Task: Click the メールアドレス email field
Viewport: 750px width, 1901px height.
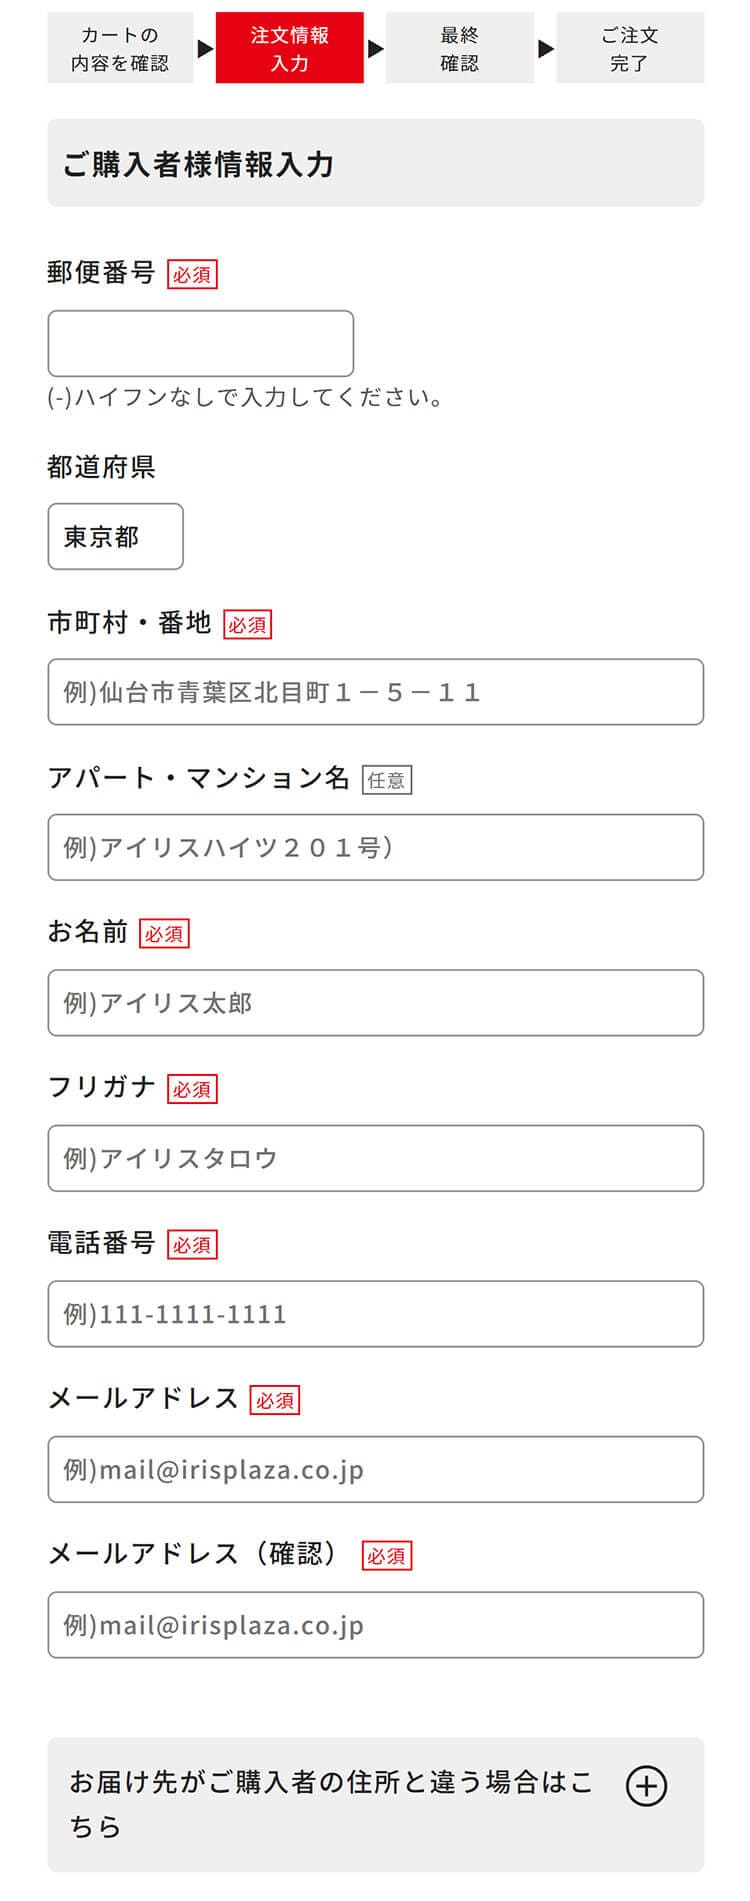Action: tap(375, 1469)
